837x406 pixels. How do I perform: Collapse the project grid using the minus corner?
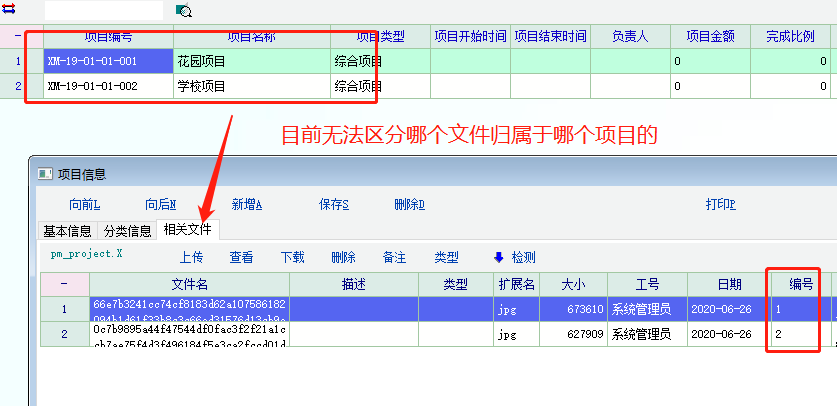[17, 36]
